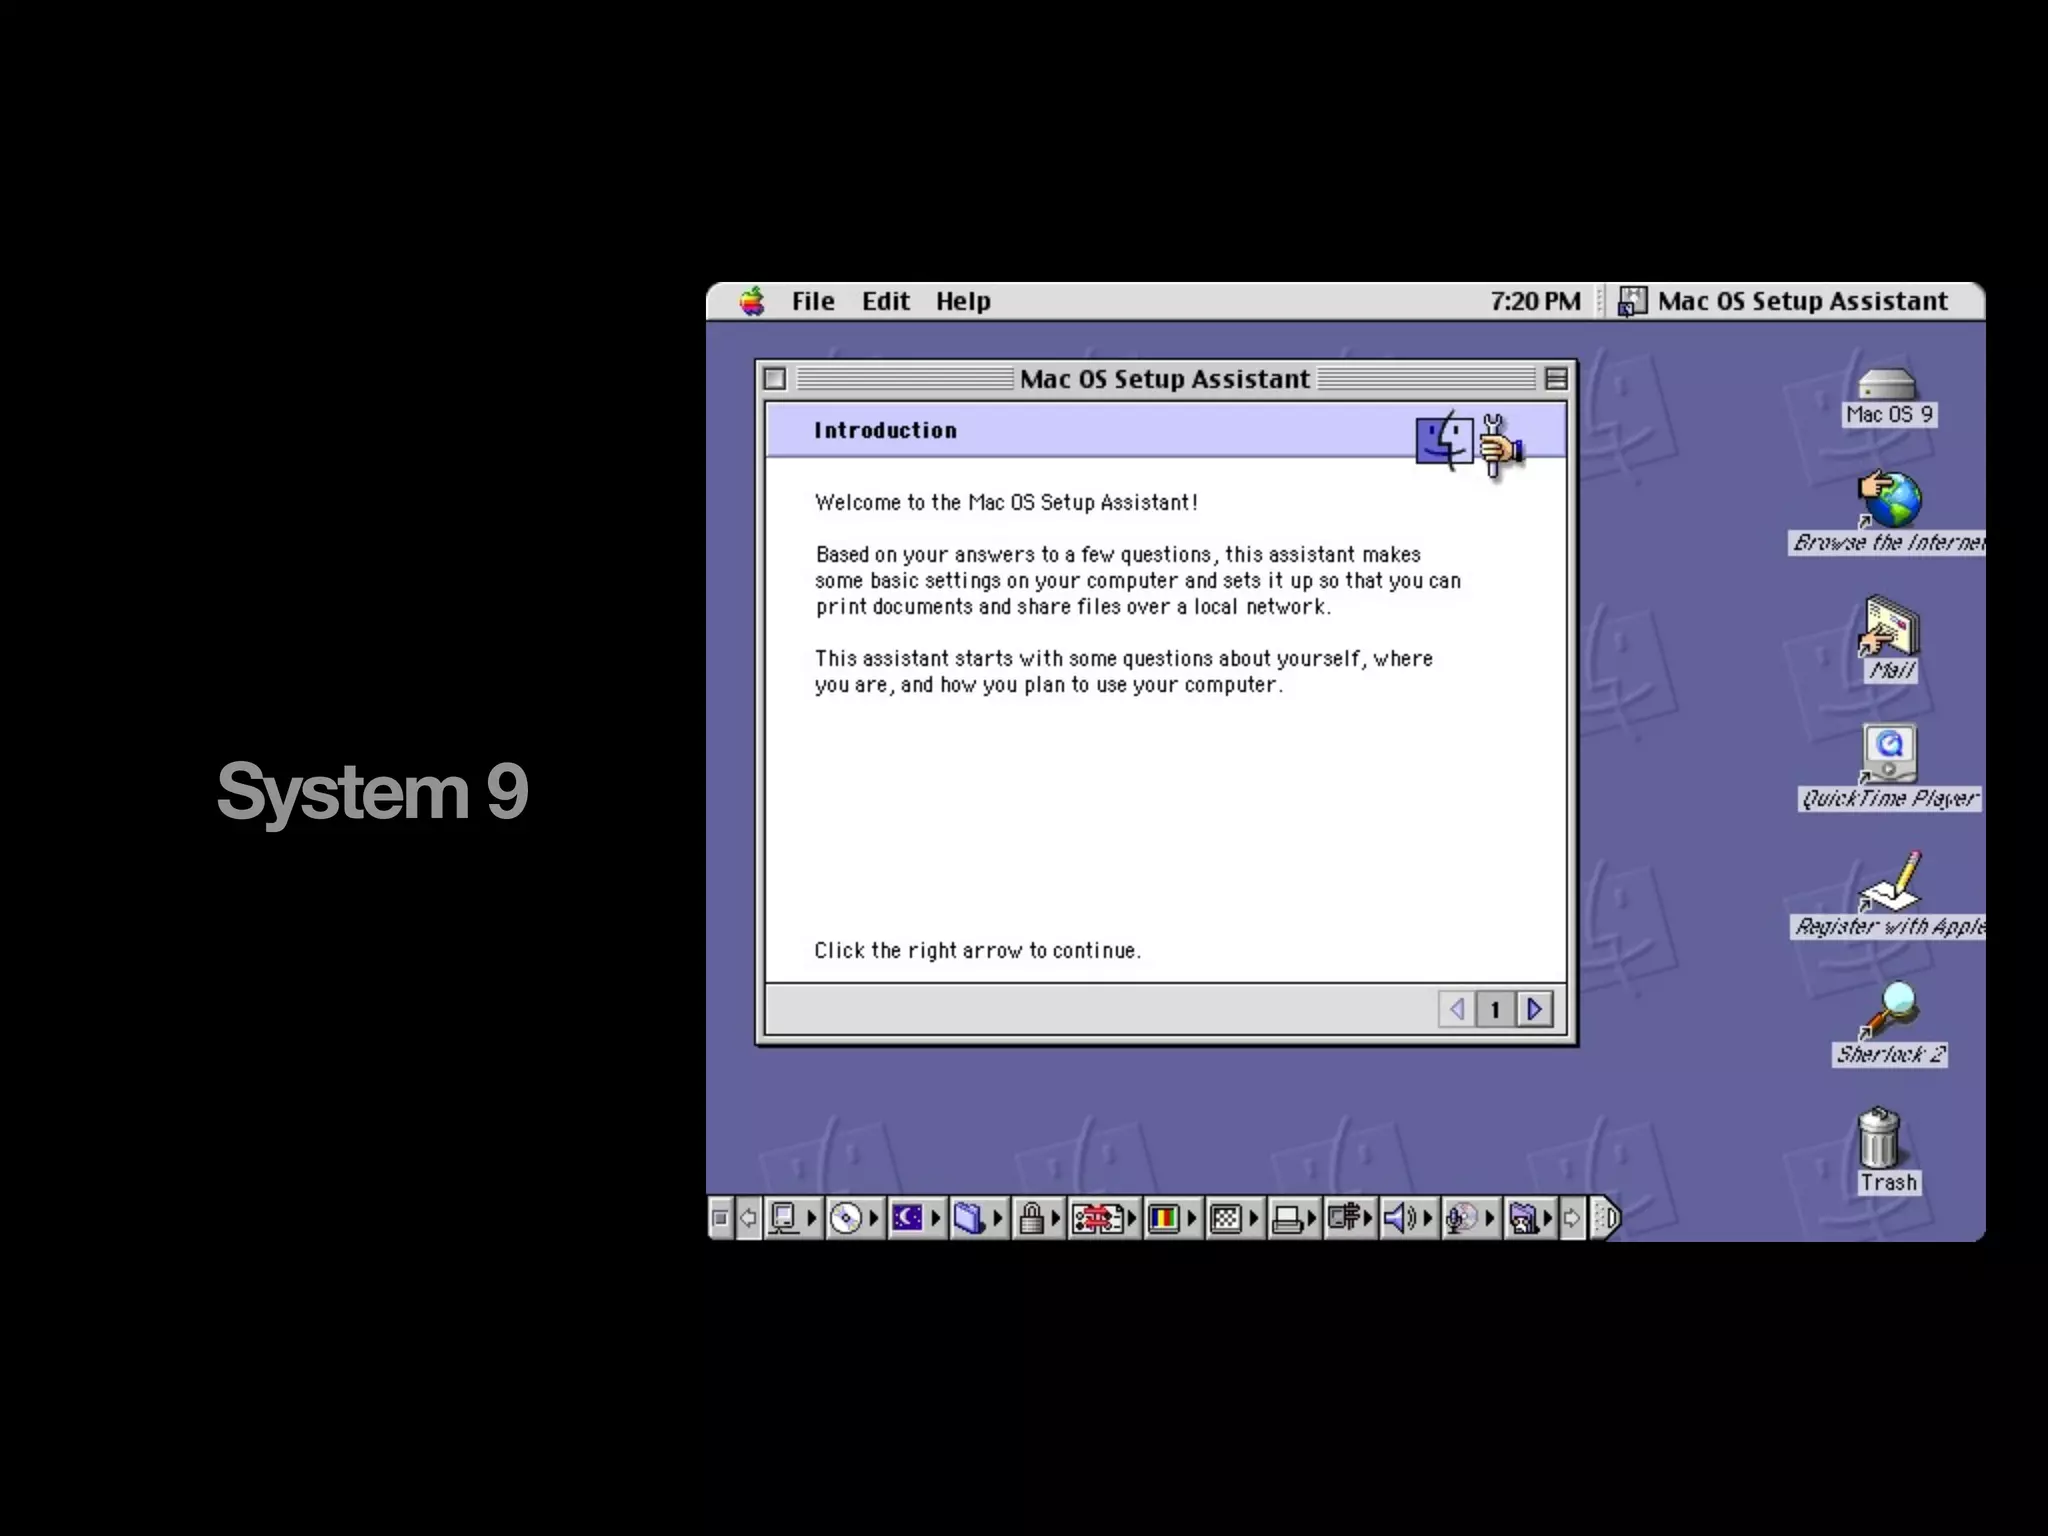
Task: Close the Mac OS Setup Assistant window
Action: click(x=774, y=379)
